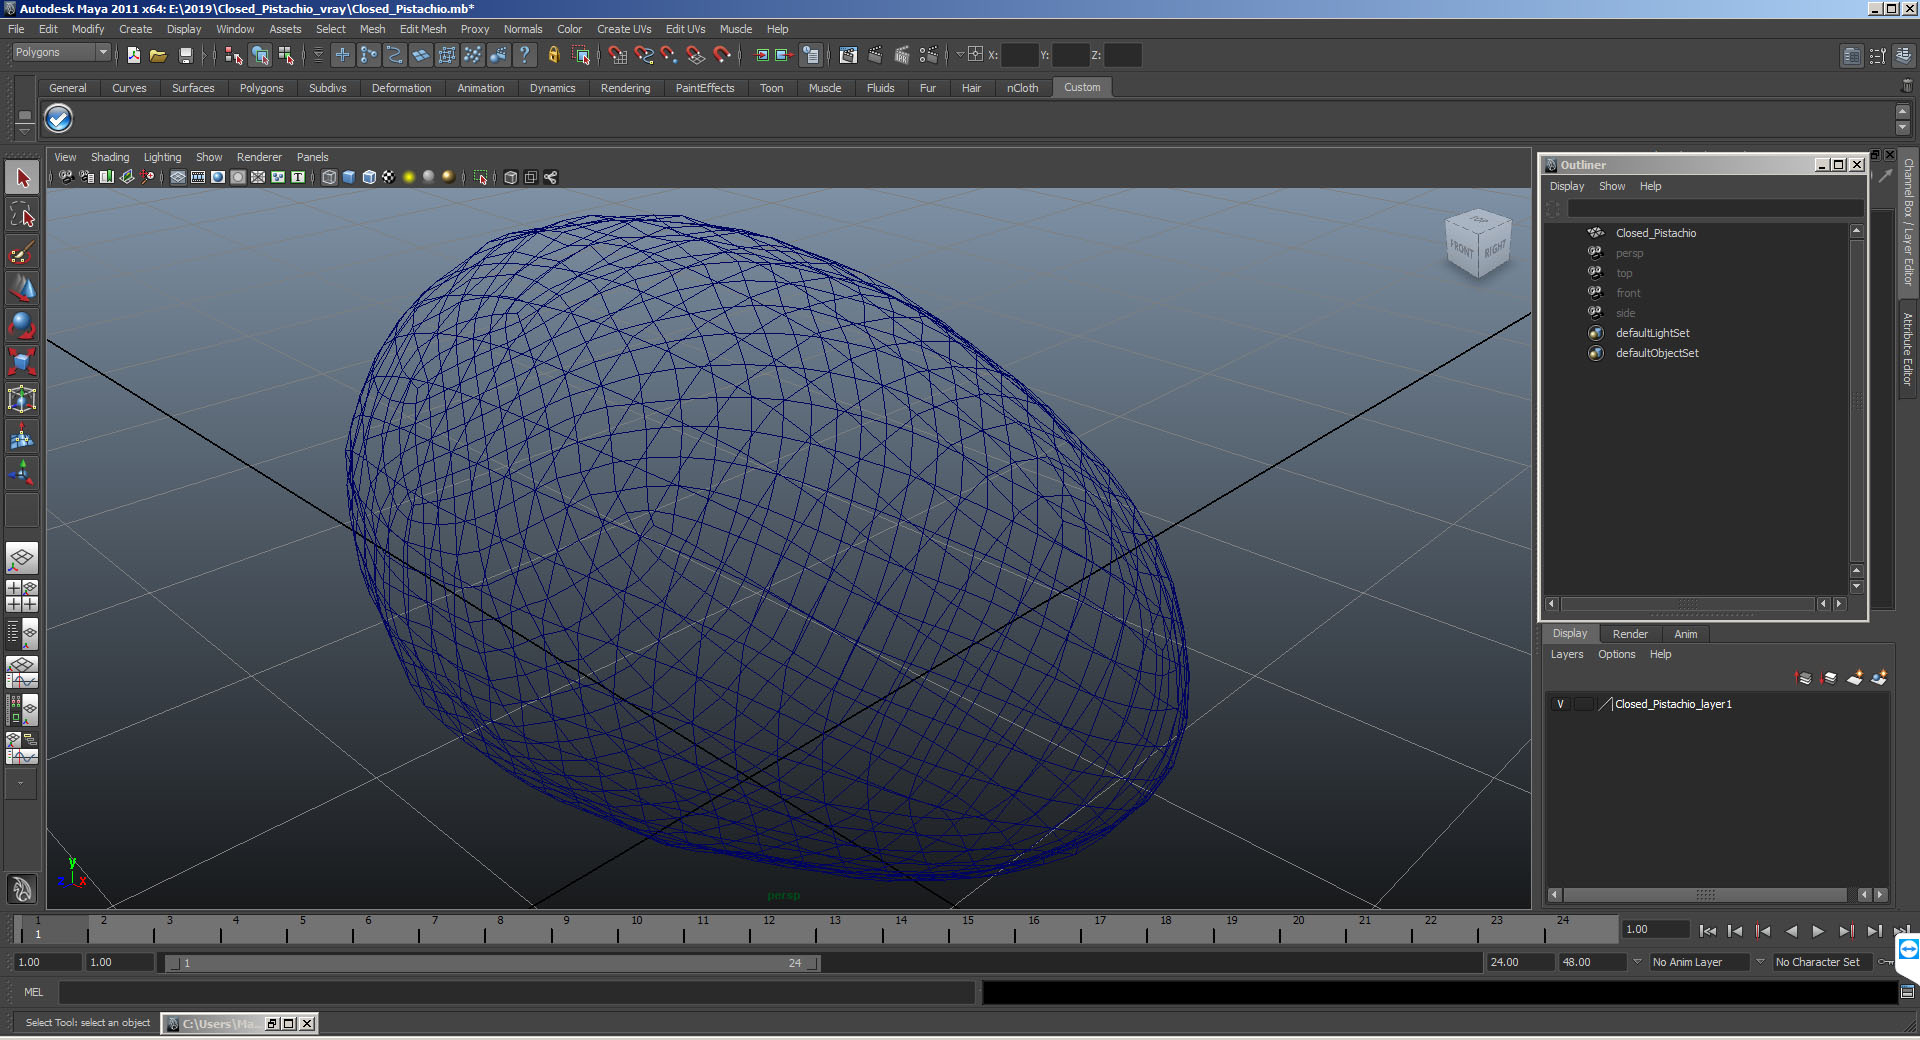Go to start of playback range

coord(1707,931)
